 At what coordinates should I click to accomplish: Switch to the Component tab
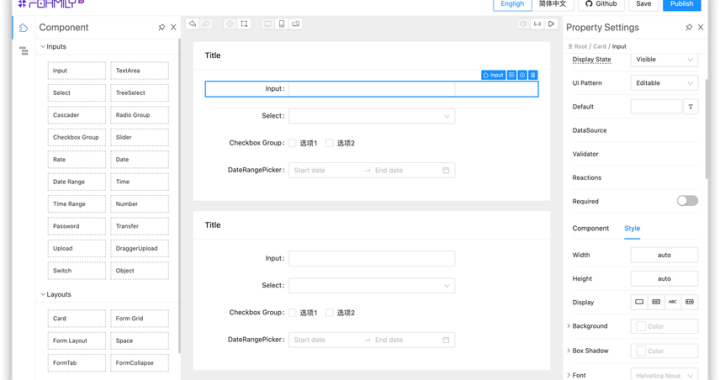[x=591, y=228]
